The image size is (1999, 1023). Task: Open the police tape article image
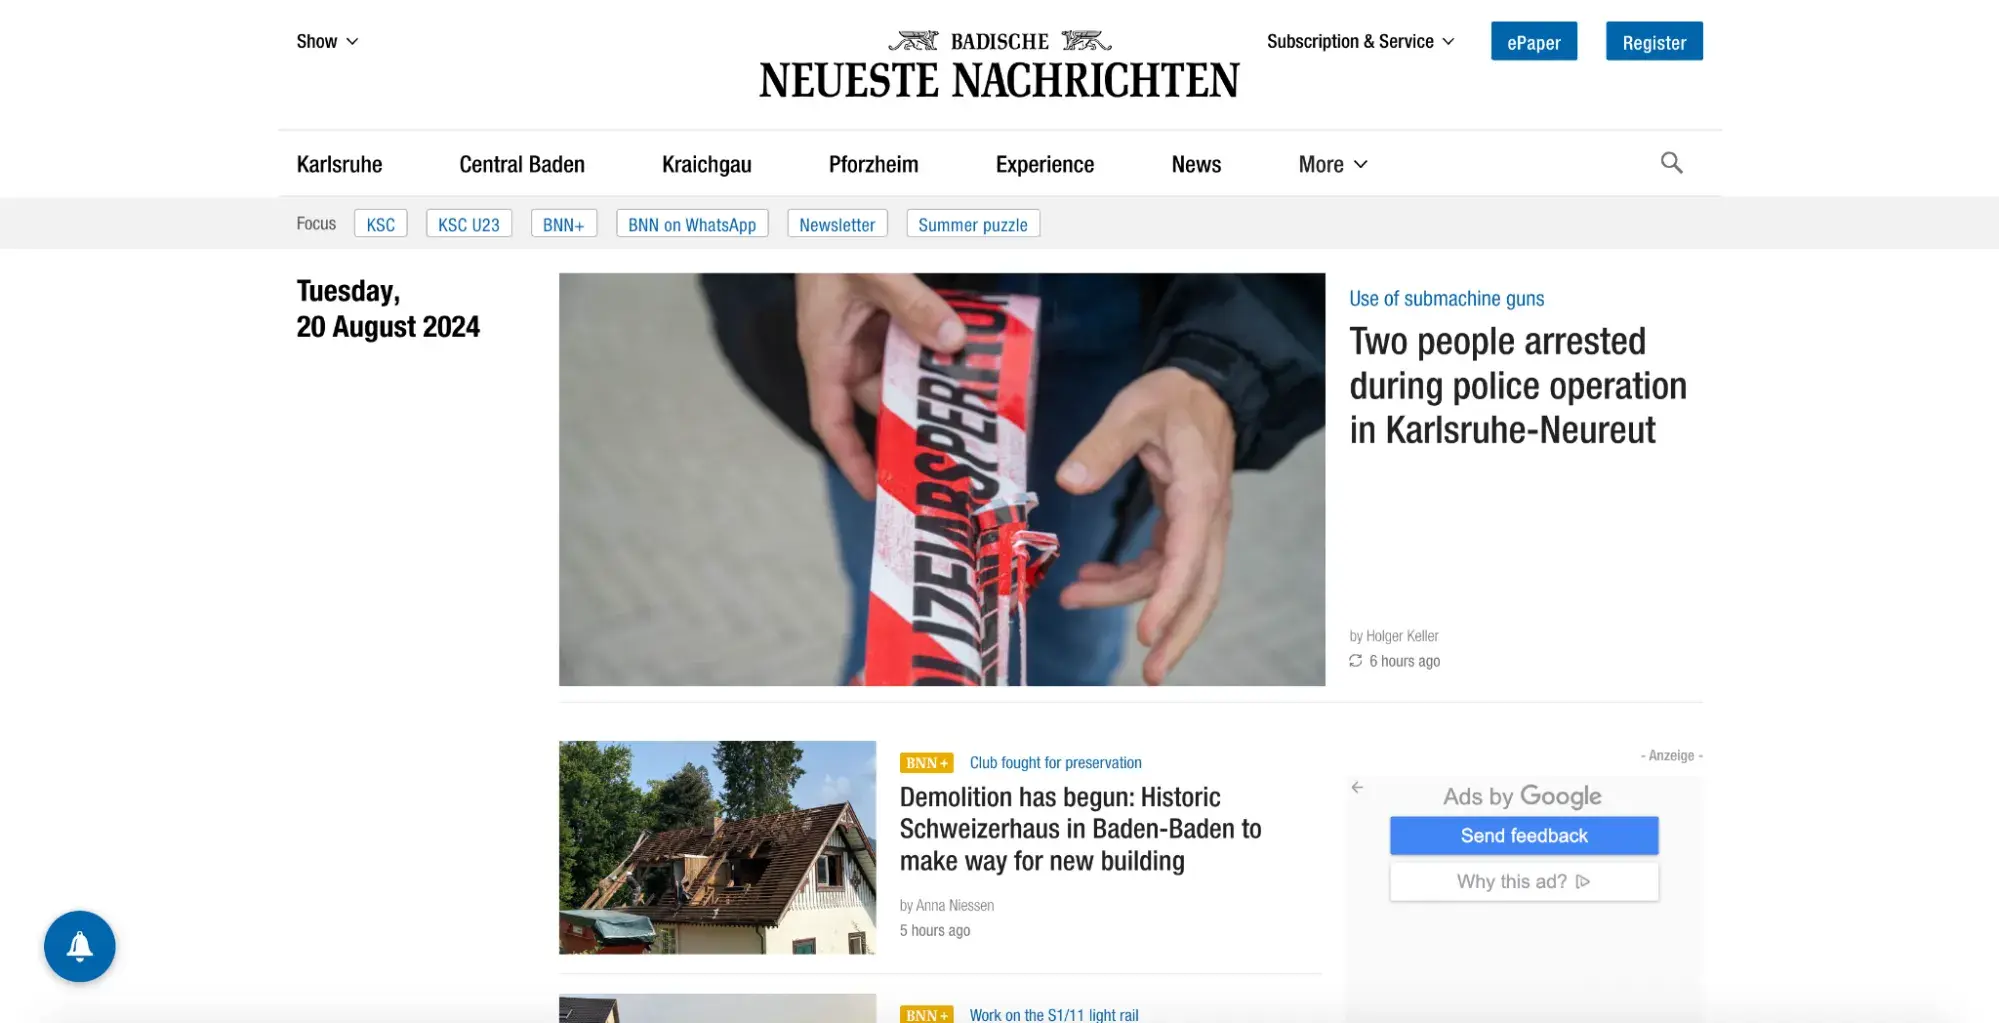pos(941,479)
